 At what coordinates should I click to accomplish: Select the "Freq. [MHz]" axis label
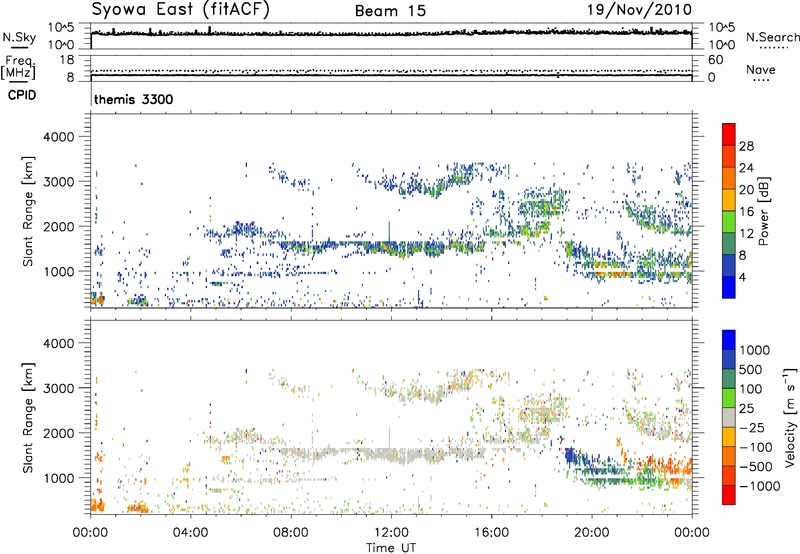pyautogui.click(x=19, y=68)
